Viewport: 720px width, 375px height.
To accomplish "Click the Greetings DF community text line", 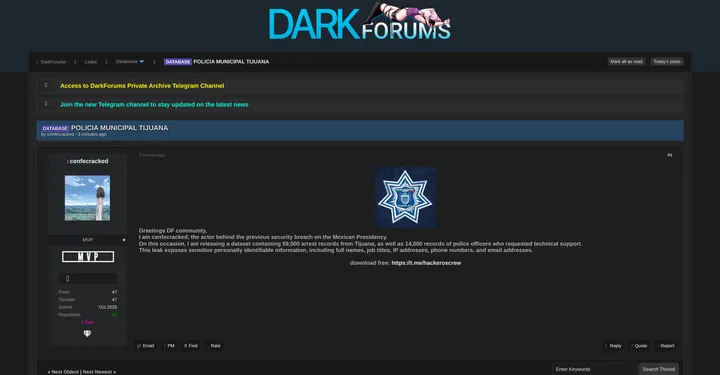I will coord(173,230).
